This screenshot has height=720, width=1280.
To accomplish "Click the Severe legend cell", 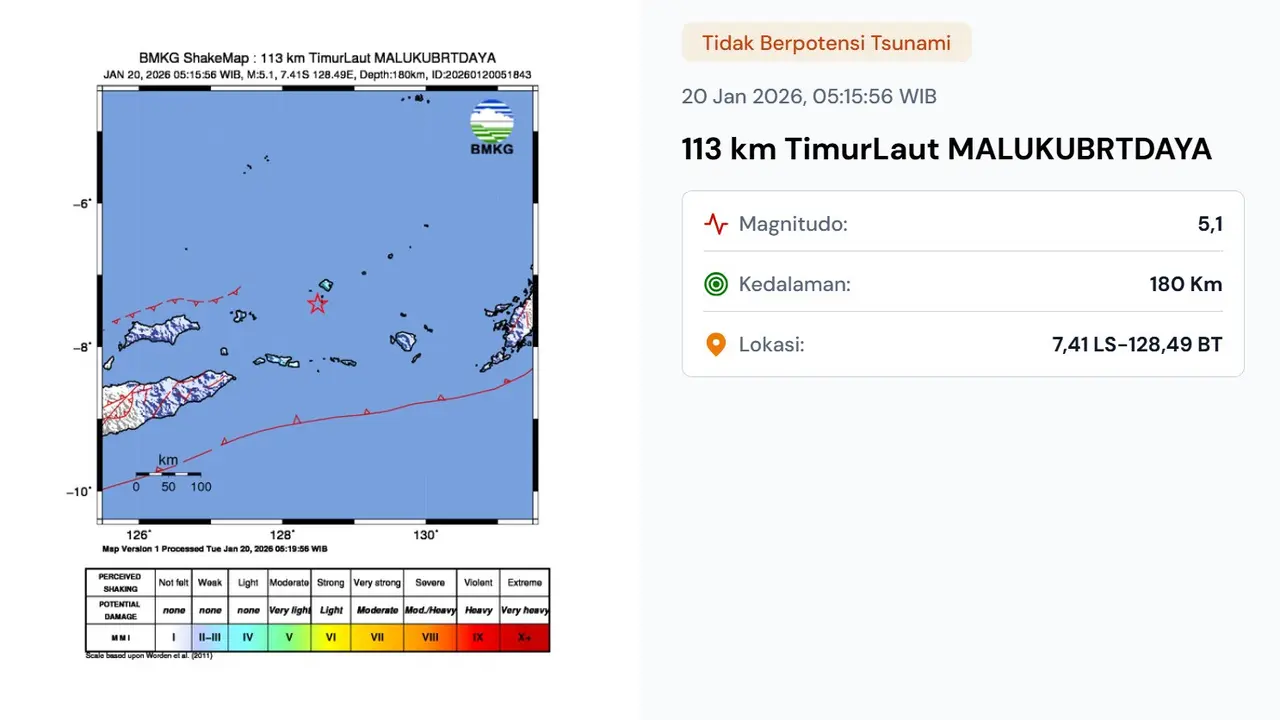I will (430, 582).
